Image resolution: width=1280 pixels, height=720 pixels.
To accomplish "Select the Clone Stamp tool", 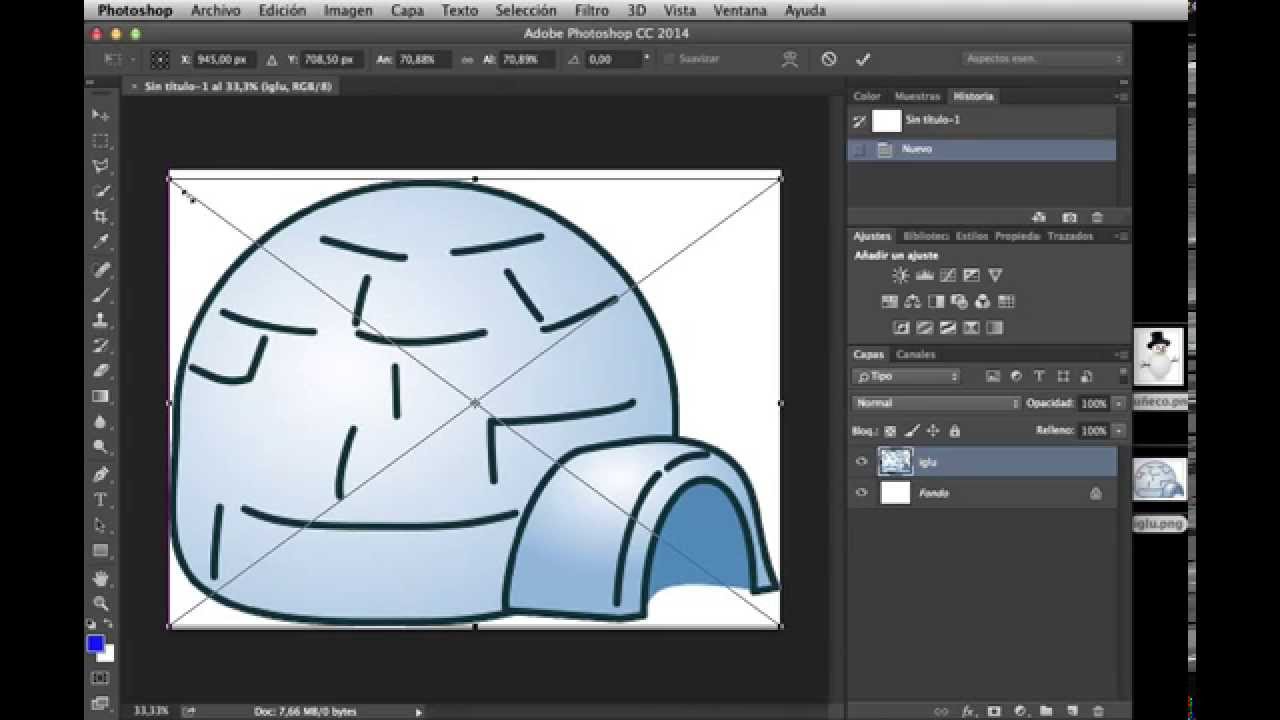I will point(100,320).
